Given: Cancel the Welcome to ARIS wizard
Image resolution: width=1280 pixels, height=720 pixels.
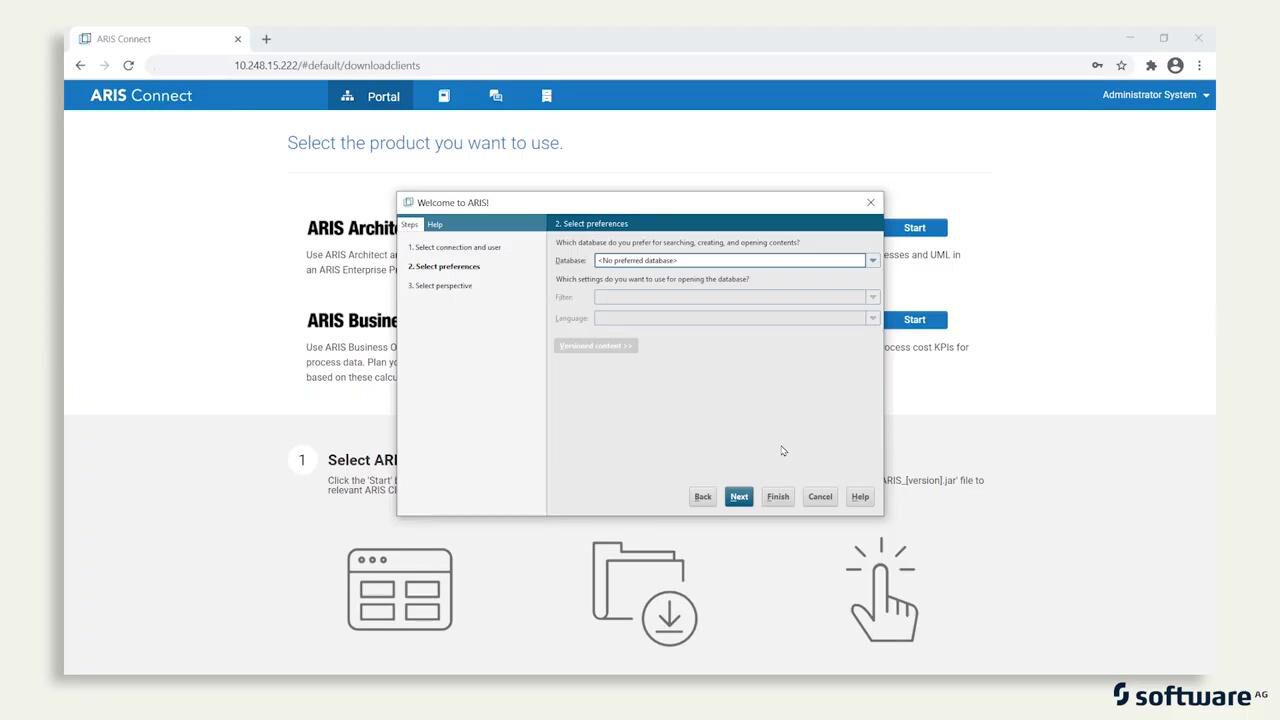Looking at the screenshot, I should pos(819,497).
